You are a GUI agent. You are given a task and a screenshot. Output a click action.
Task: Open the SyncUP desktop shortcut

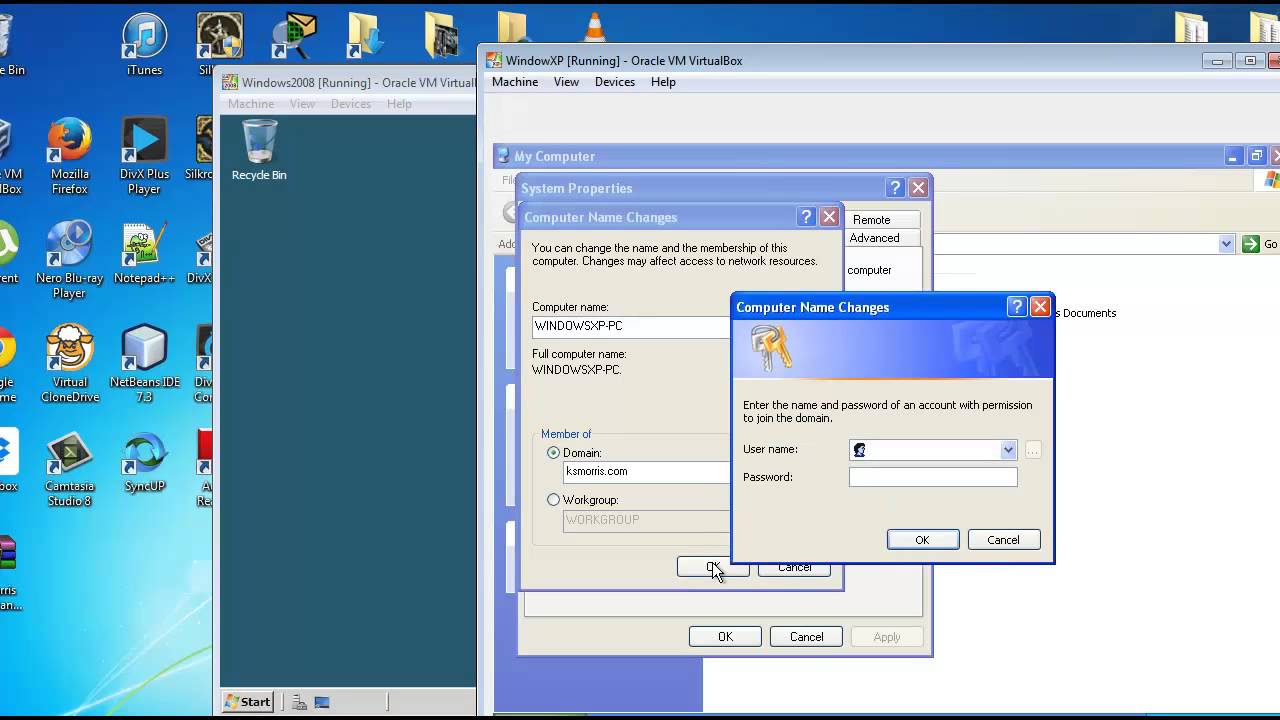point(144,460)
